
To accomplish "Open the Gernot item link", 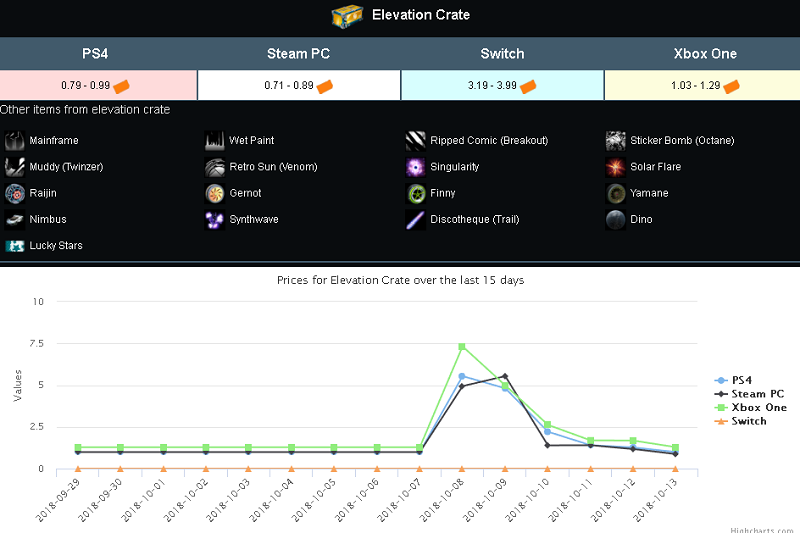I will (x=245, y=193).
